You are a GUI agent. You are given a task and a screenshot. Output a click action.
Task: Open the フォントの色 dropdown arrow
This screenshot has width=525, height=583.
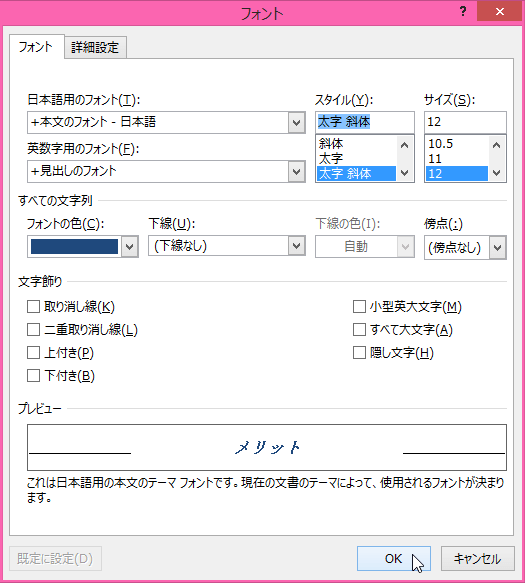129,247
